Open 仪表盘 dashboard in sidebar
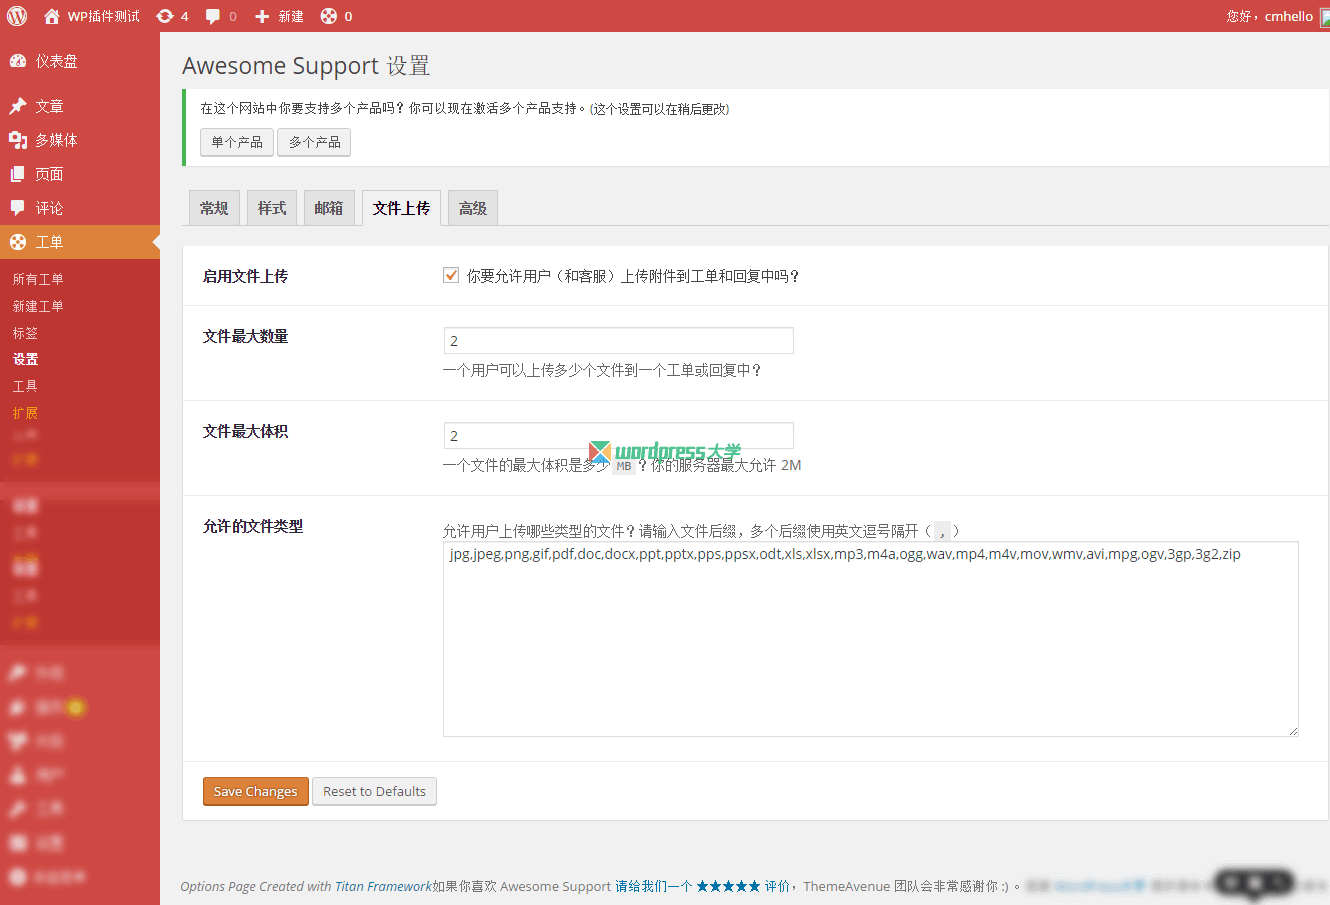Screen dimensions: 1330x905 coord(80,61)
